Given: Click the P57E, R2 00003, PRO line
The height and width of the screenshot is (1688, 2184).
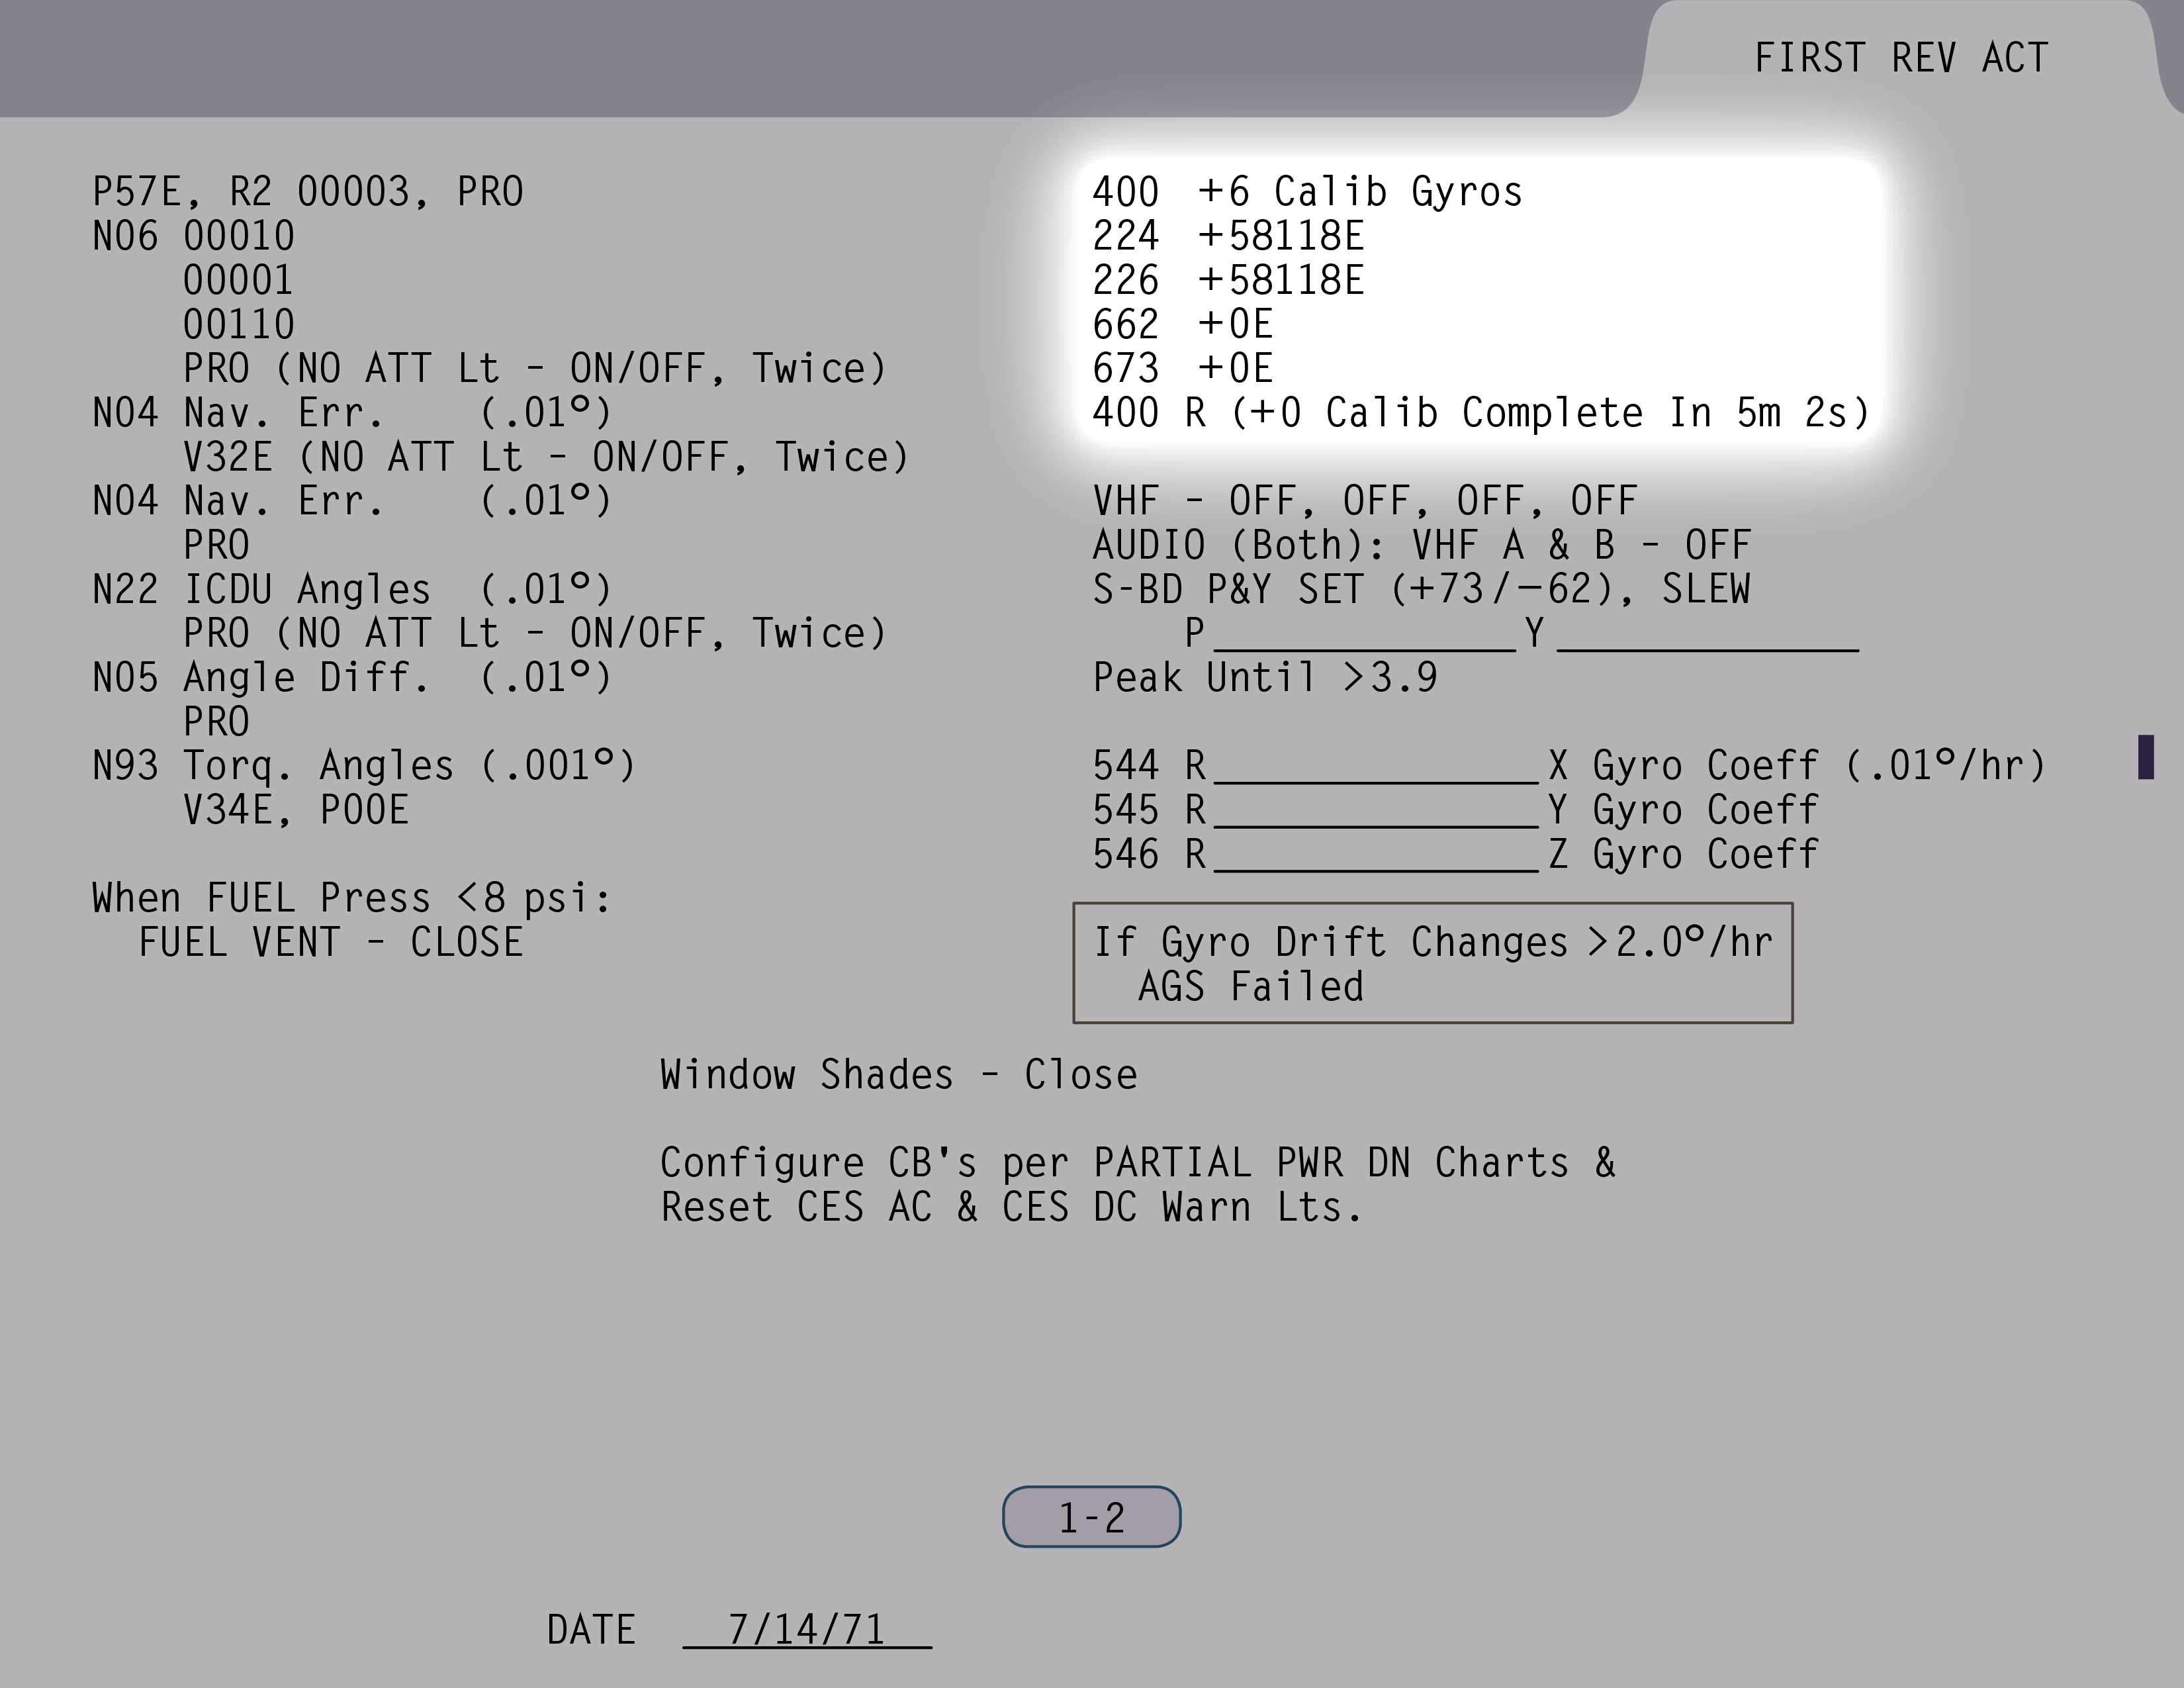Looking at the screenshot, I should (x=307, y=192).
